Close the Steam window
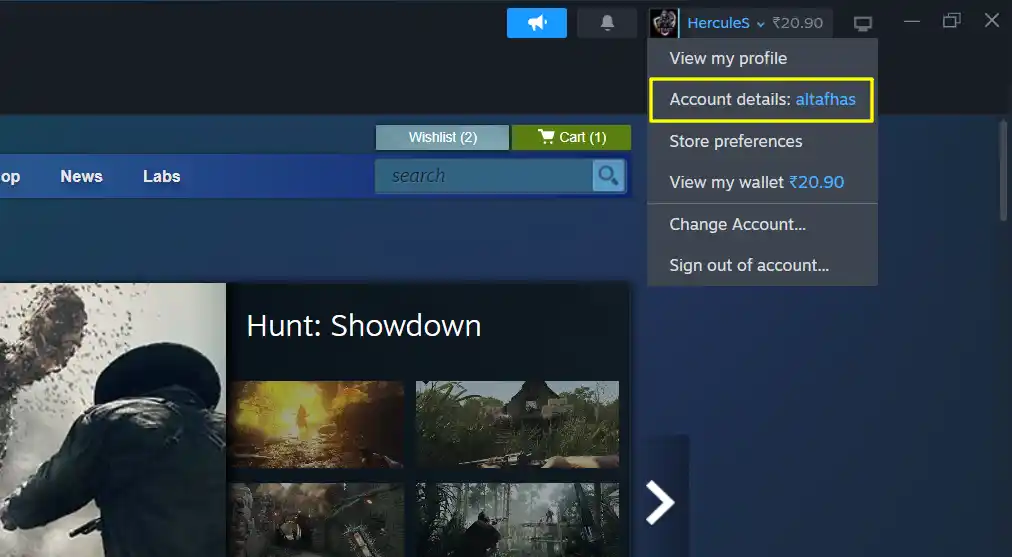The height and width of the screenshot is (557, 1012). pos(992,21)
